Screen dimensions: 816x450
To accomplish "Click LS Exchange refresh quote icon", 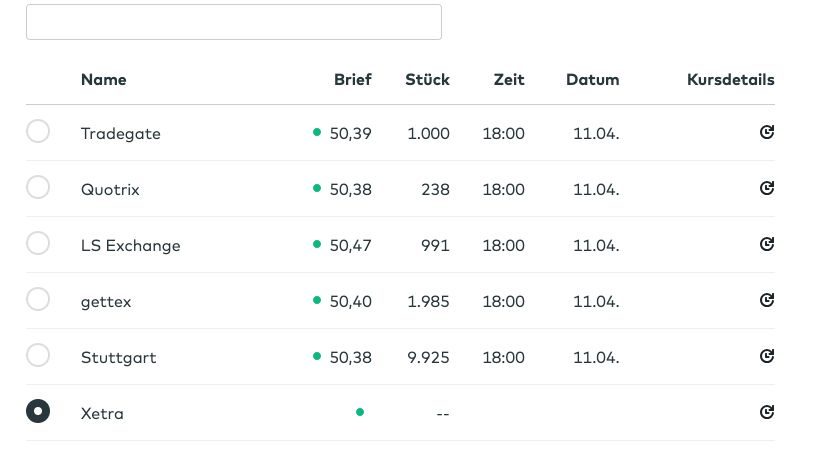I will pyautogui.click(x=767, y=244).
